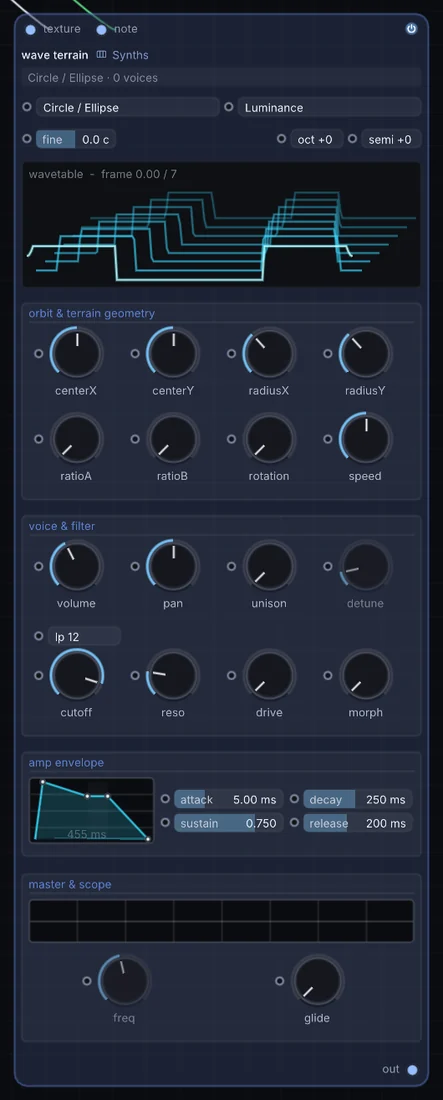
Task: Click the modulation port beside glide
Action: (x=279, y=981)
